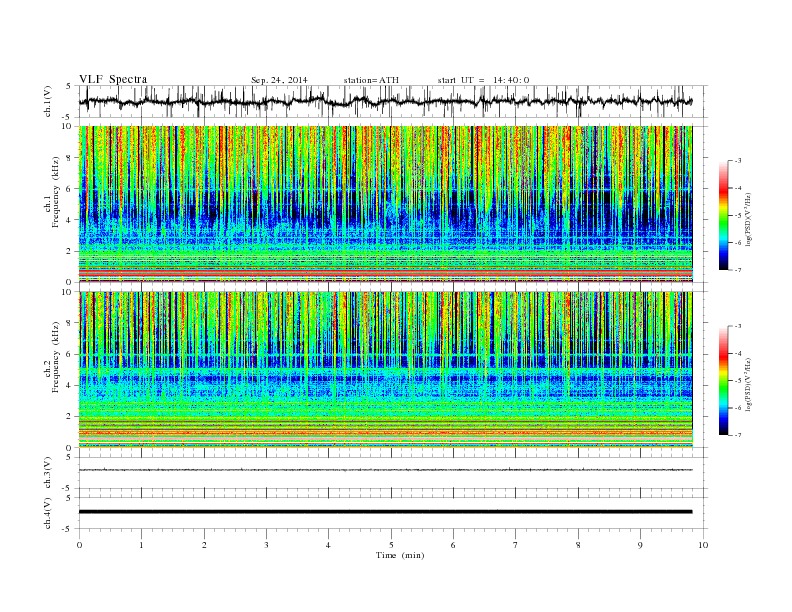Screen dimensions: 792x612
Task: Click the "6" kHz tick on ch.2 frequency axis
Action: click(x=70, y=354)
